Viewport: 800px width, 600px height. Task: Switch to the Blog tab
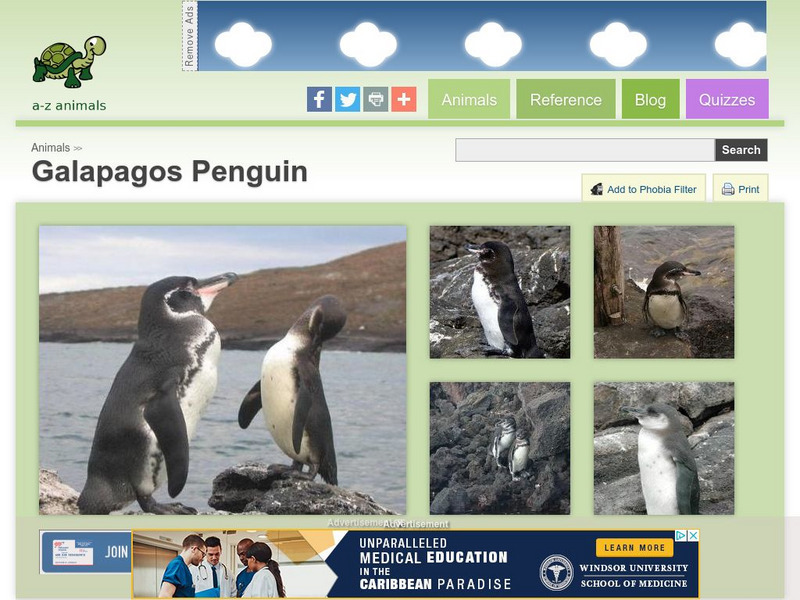(651, 99)
